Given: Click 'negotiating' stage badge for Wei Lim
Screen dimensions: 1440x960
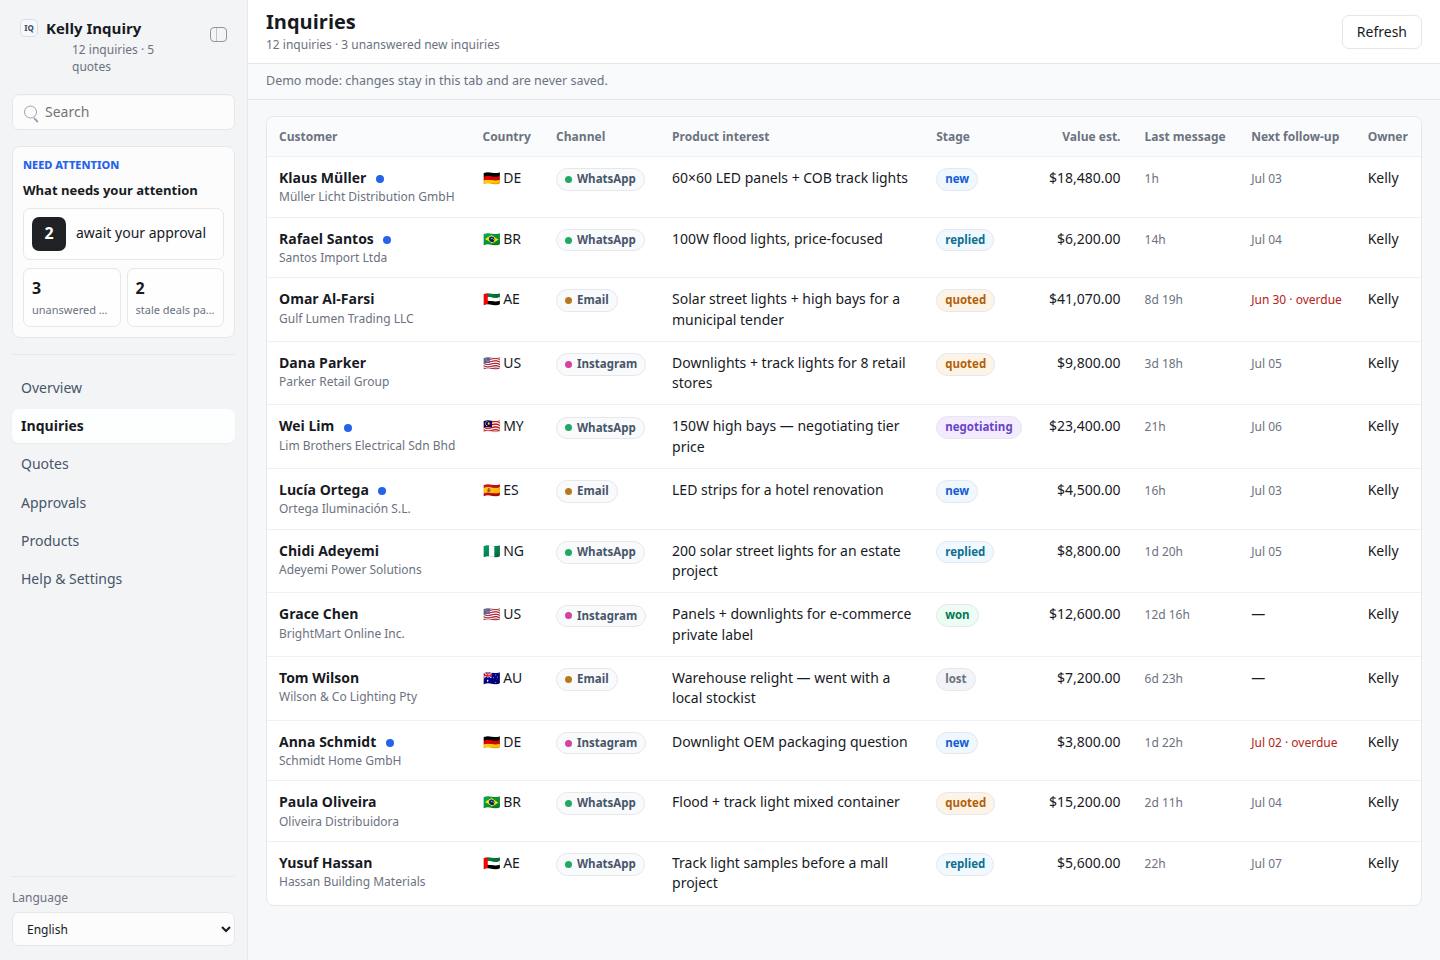Looking at the screenshot, I should 979,427.
